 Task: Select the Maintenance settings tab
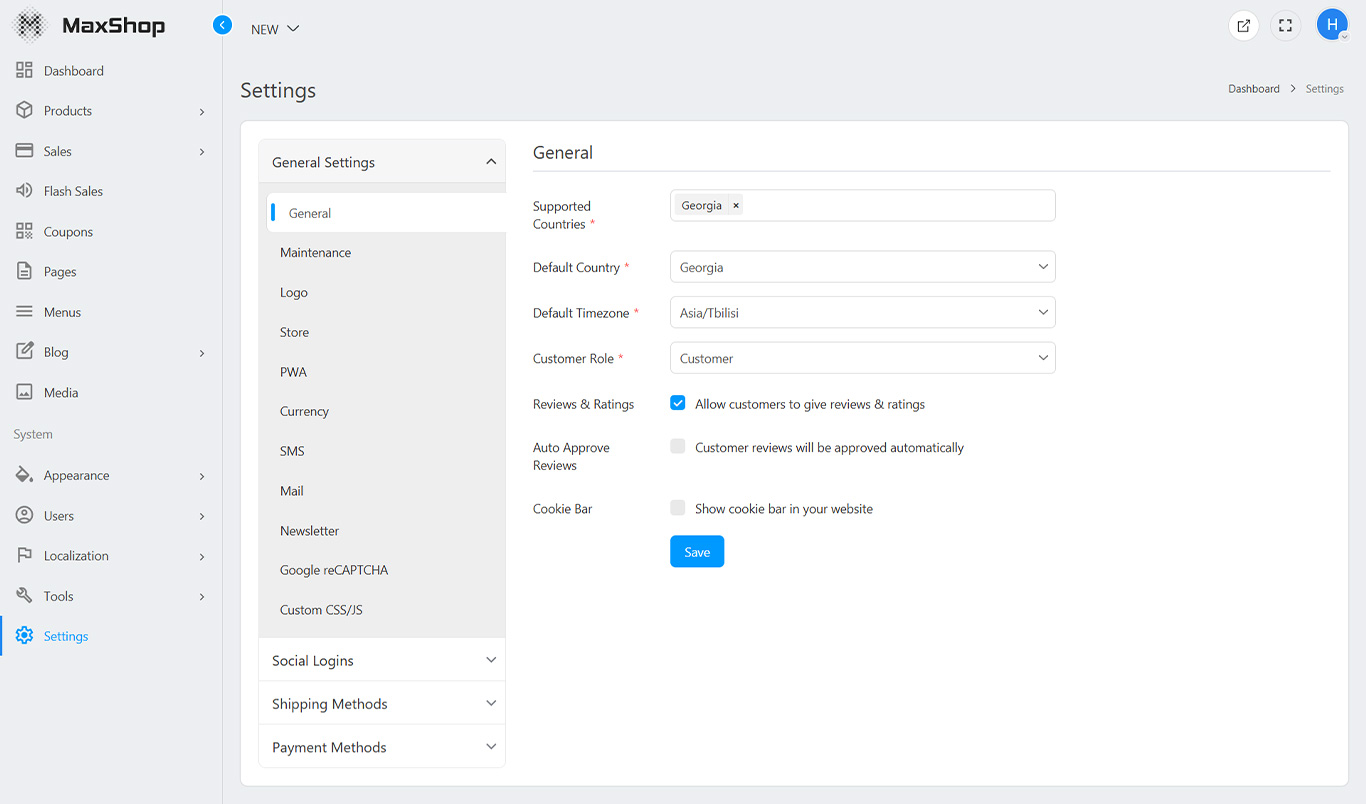pyautogui.click(x=315, y=253)
